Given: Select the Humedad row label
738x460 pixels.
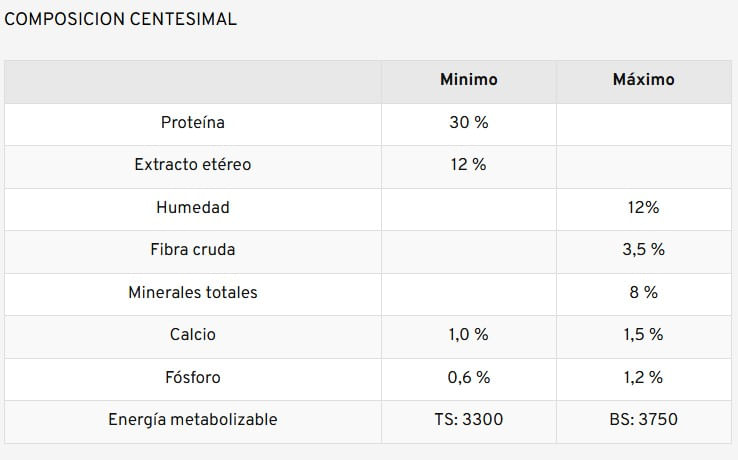Looking at the screenshot, I should 193,208.
